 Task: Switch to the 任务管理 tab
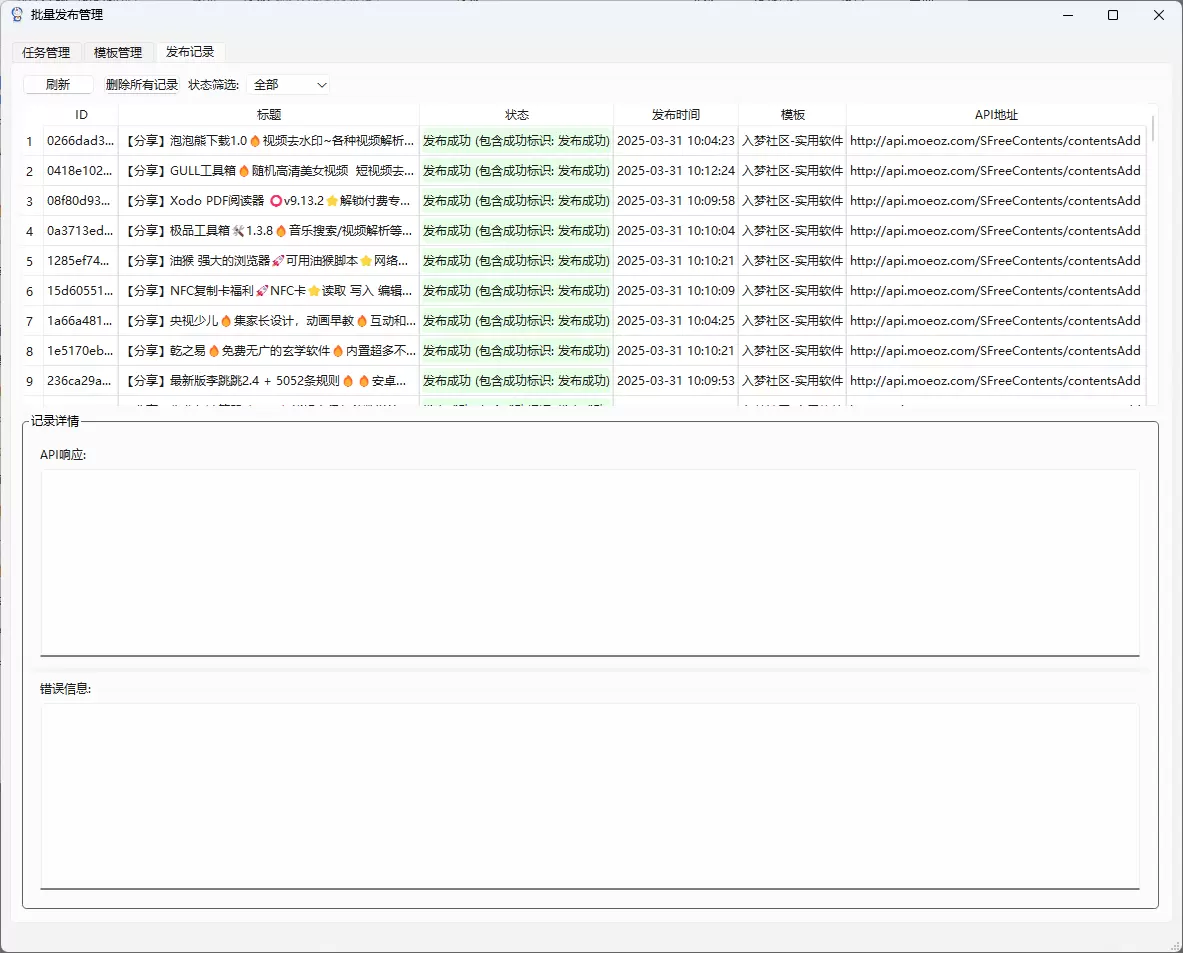point(46,52)
